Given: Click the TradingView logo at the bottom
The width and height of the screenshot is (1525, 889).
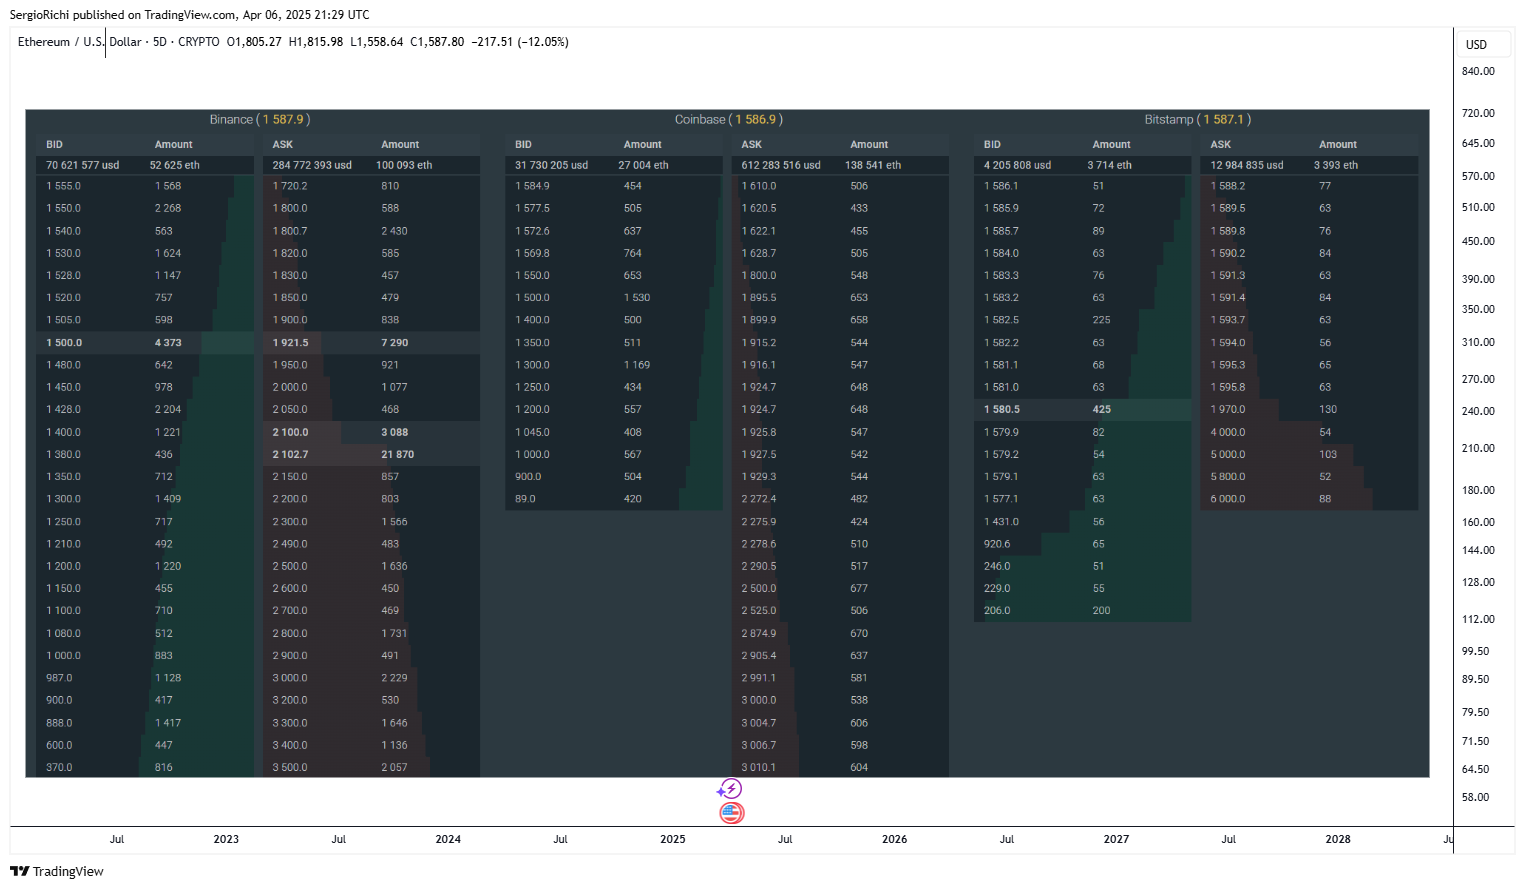Looking at the screenshot, I should click(57, 871).
